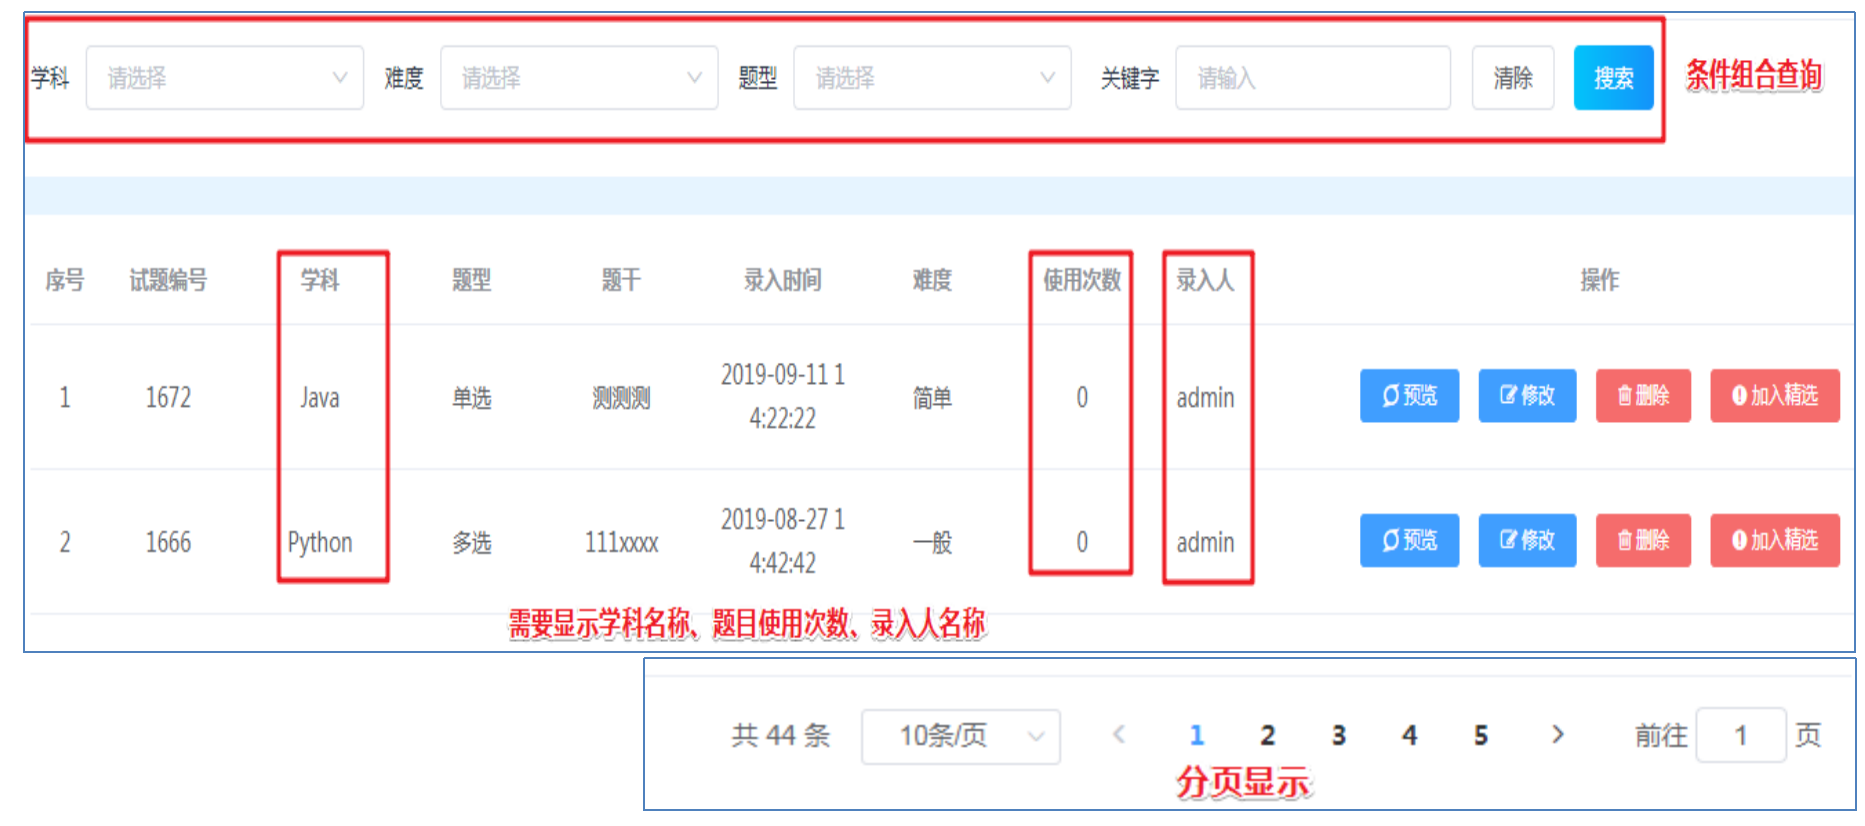Delete question 1672 with 删除
1865x826 pixels.
1643,396
